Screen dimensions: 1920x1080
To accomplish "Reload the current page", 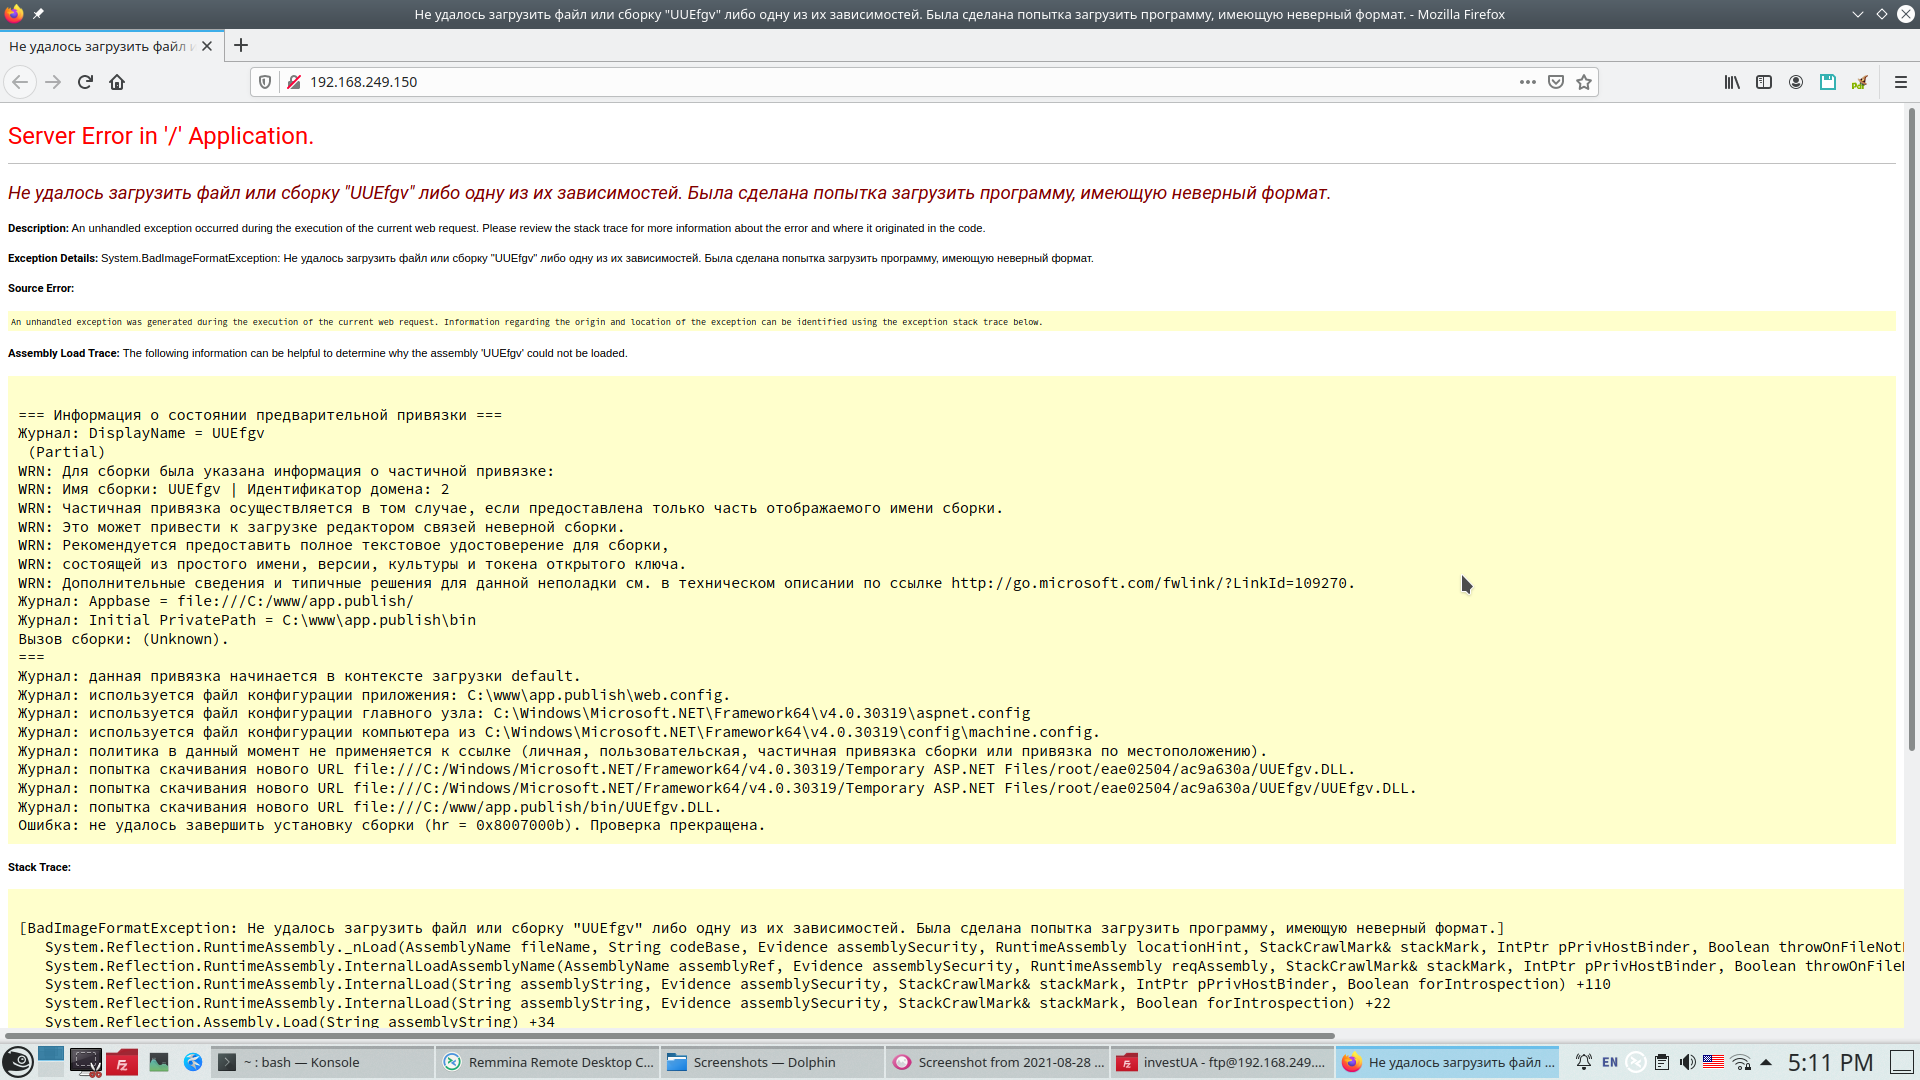I will pos(85,82).
